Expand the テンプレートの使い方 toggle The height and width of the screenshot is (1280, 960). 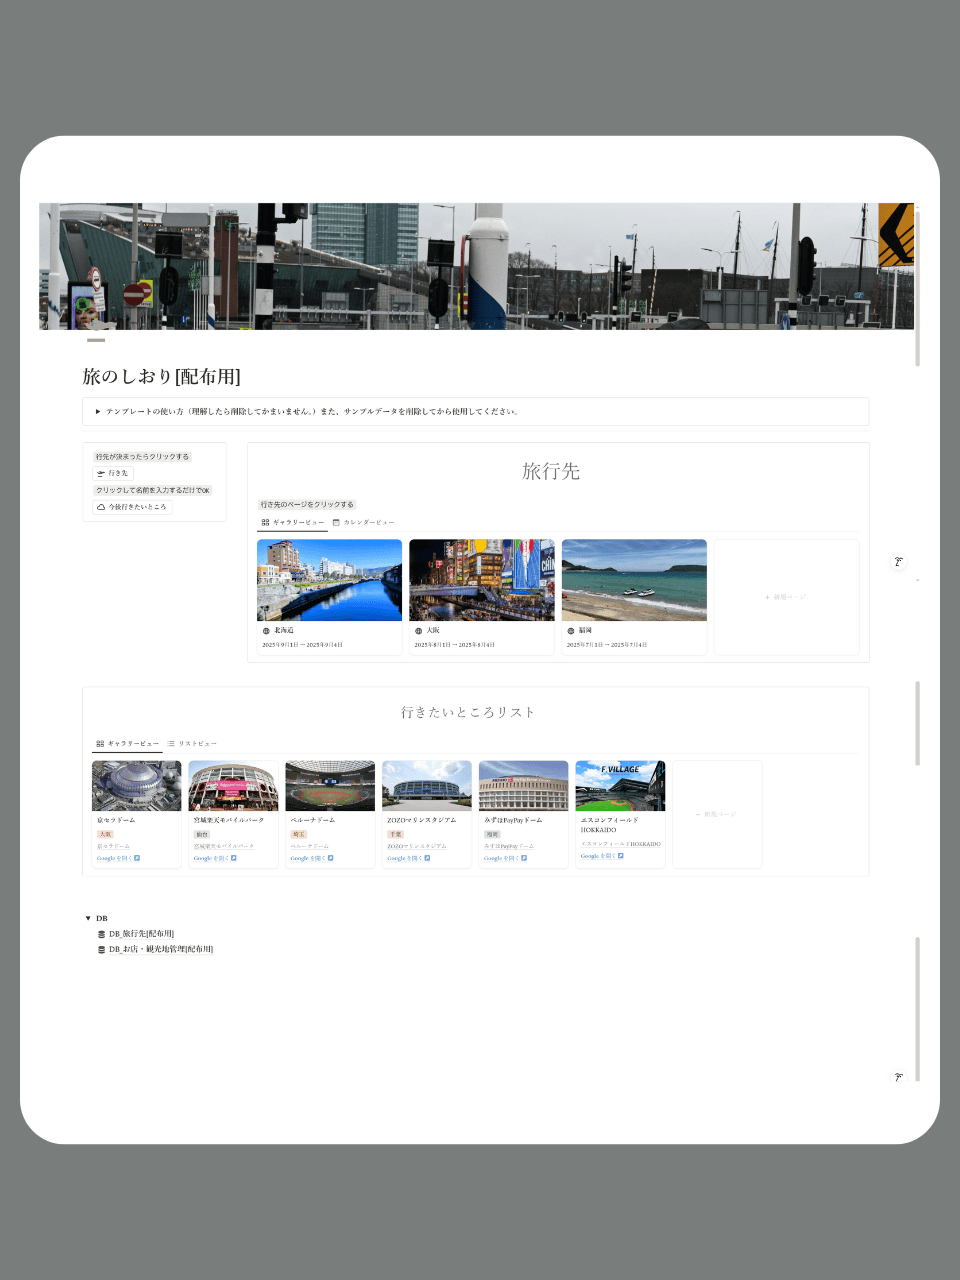[98, 411]
